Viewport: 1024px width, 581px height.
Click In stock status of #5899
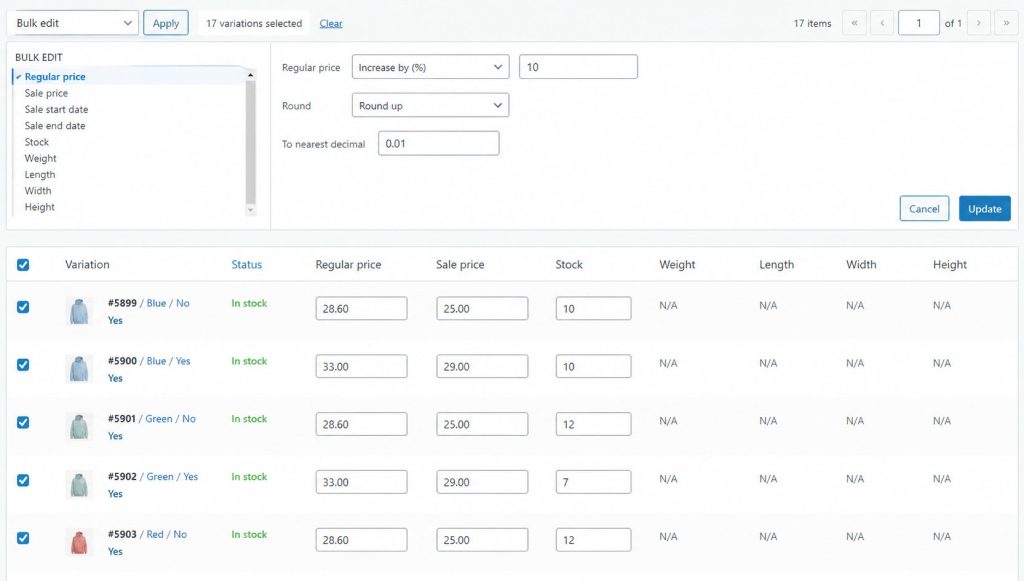(x=249, y=303)
